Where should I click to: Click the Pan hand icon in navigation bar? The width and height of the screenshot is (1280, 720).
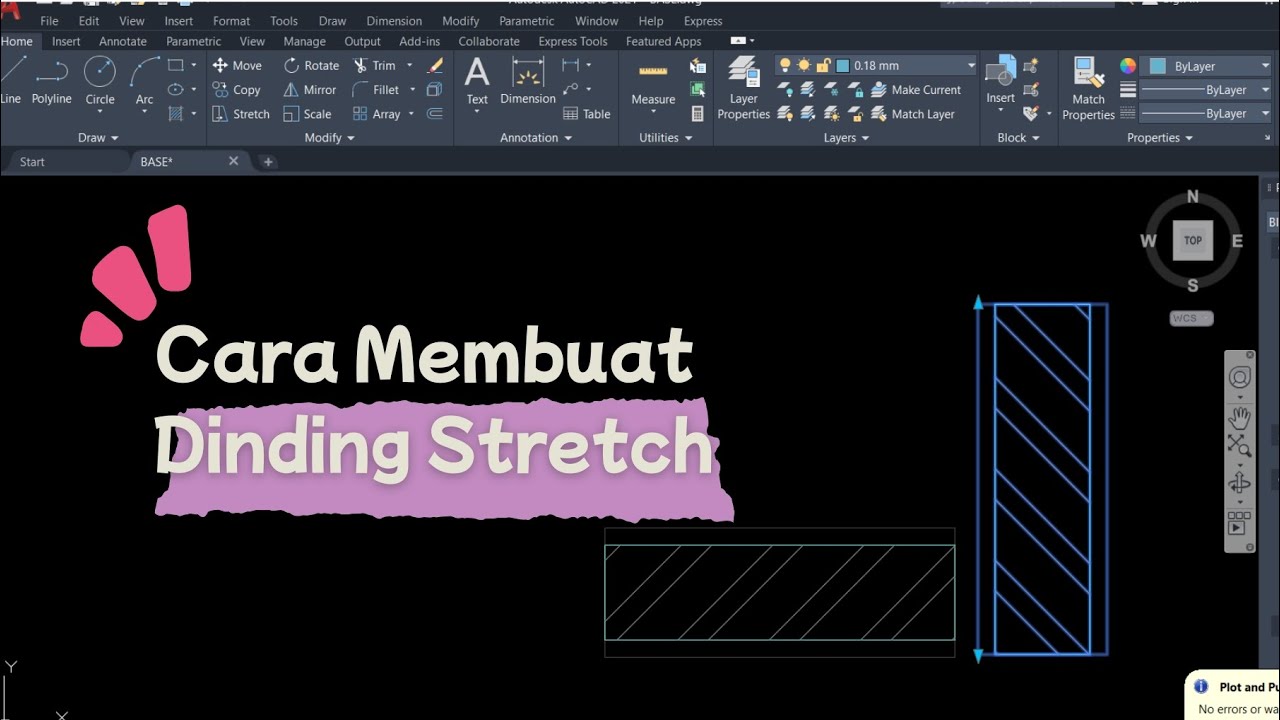tap(1240, 418)
